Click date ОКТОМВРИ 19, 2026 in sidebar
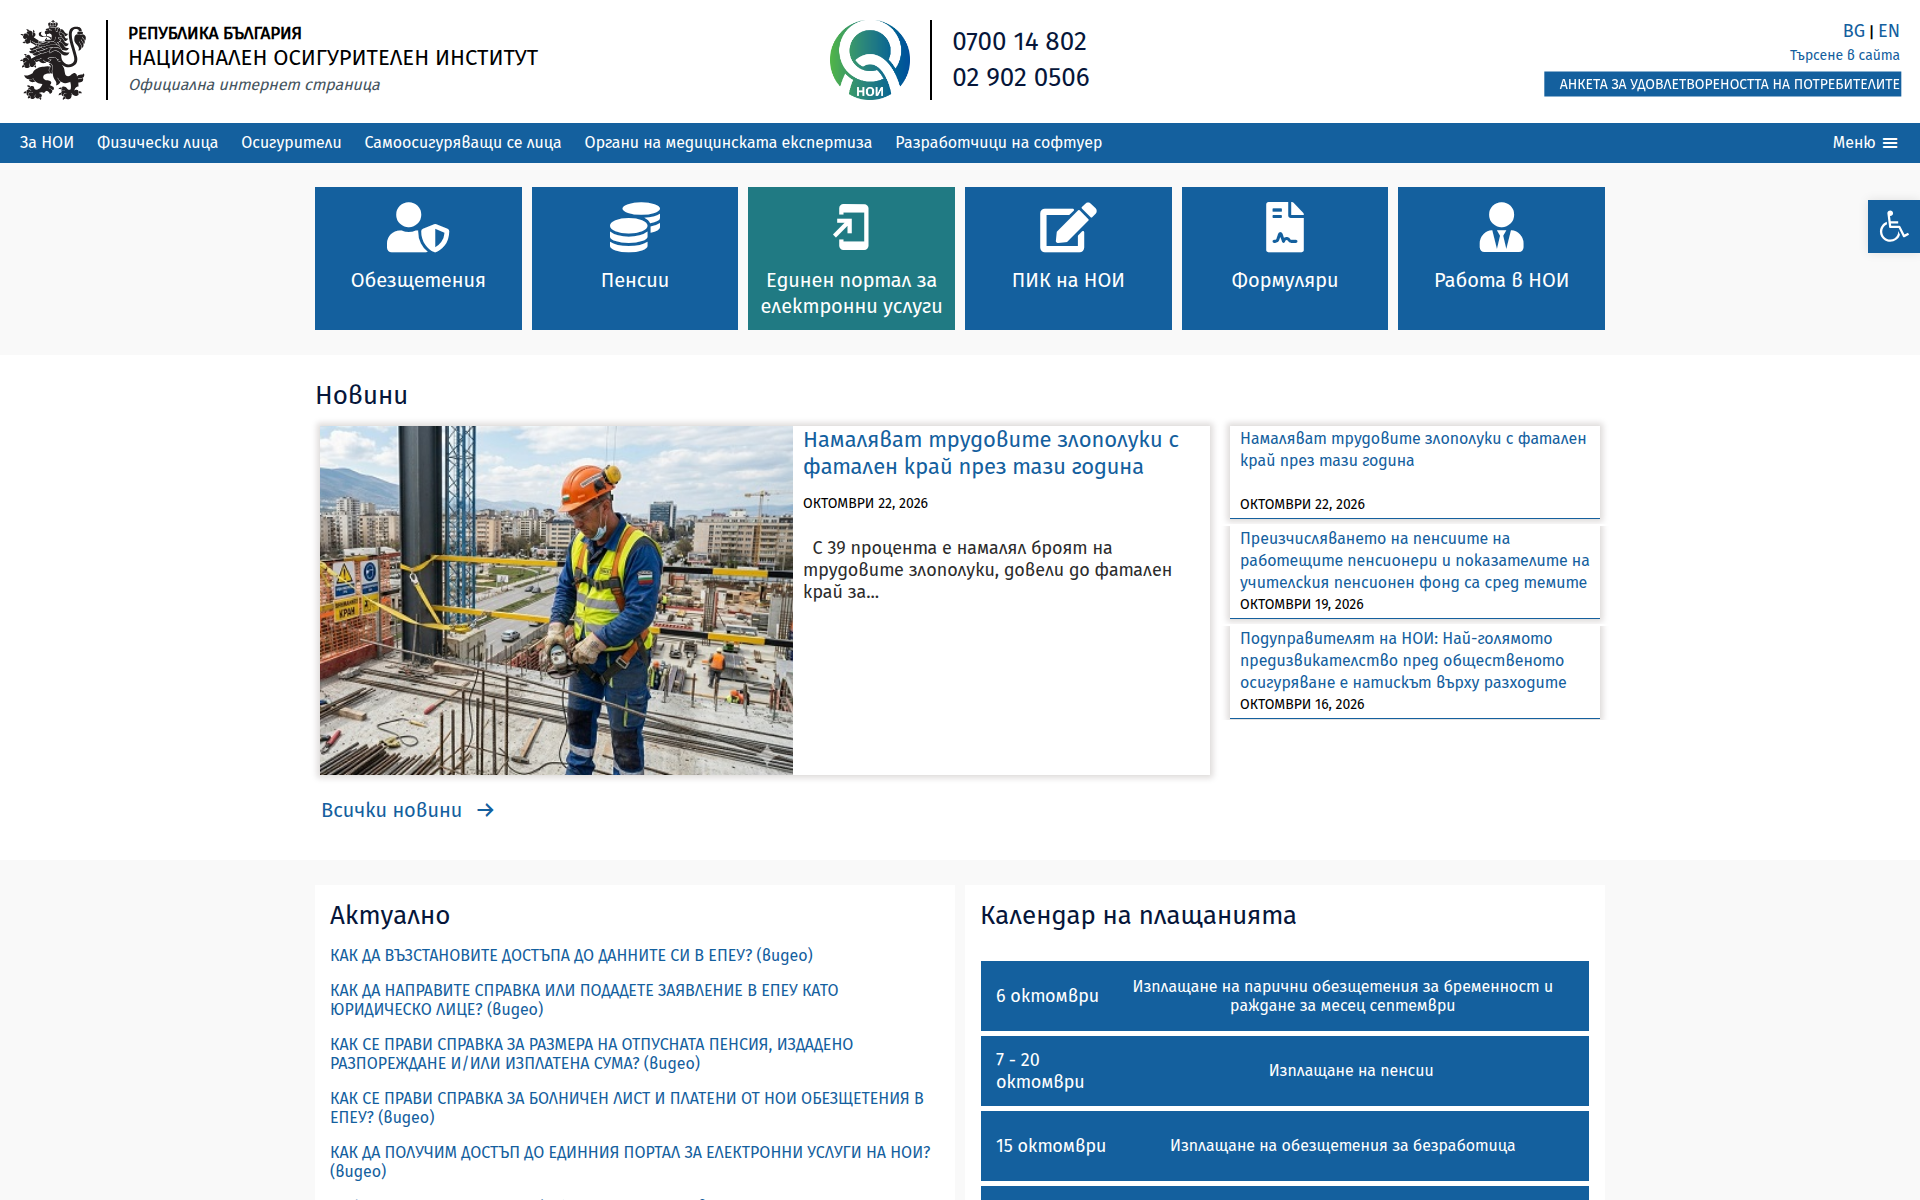 tap(1301, 604)
